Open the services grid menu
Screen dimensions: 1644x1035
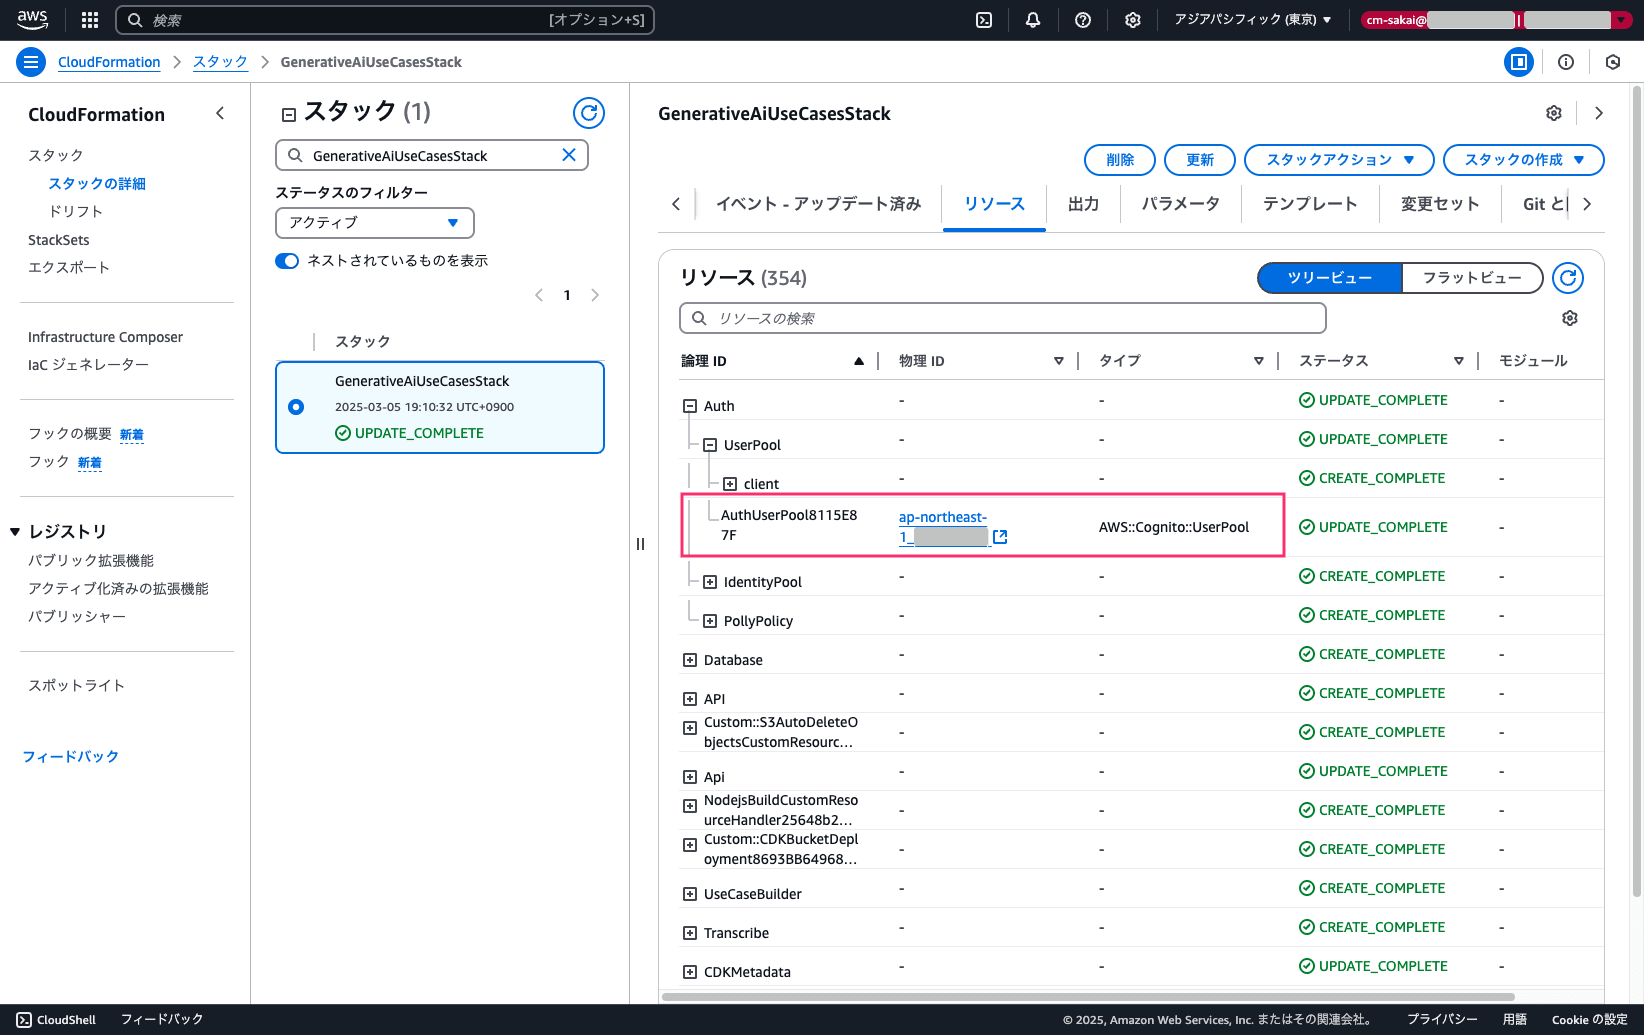pyautogui.click(x=90, y=20)
